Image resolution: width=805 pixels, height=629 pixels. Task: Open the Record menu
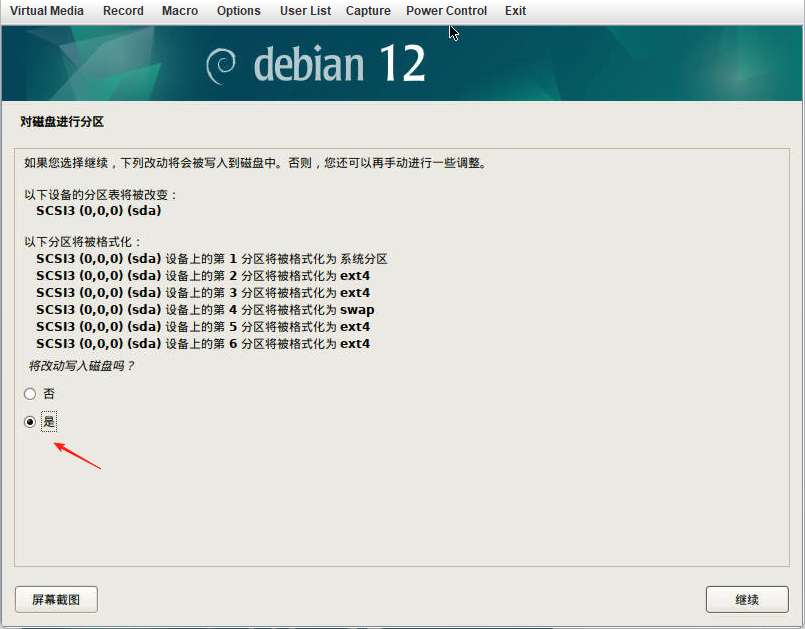coord(123,11)
